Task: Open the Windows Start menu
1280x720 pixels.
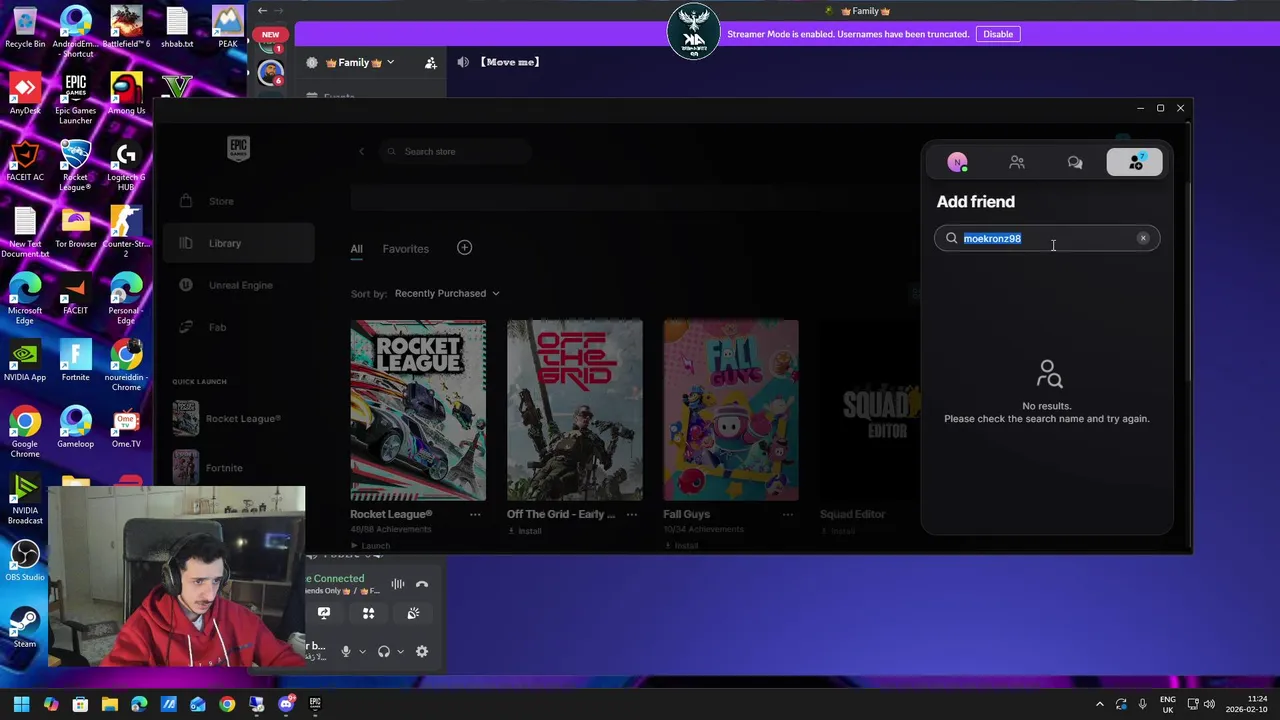Action: [21, 704]
